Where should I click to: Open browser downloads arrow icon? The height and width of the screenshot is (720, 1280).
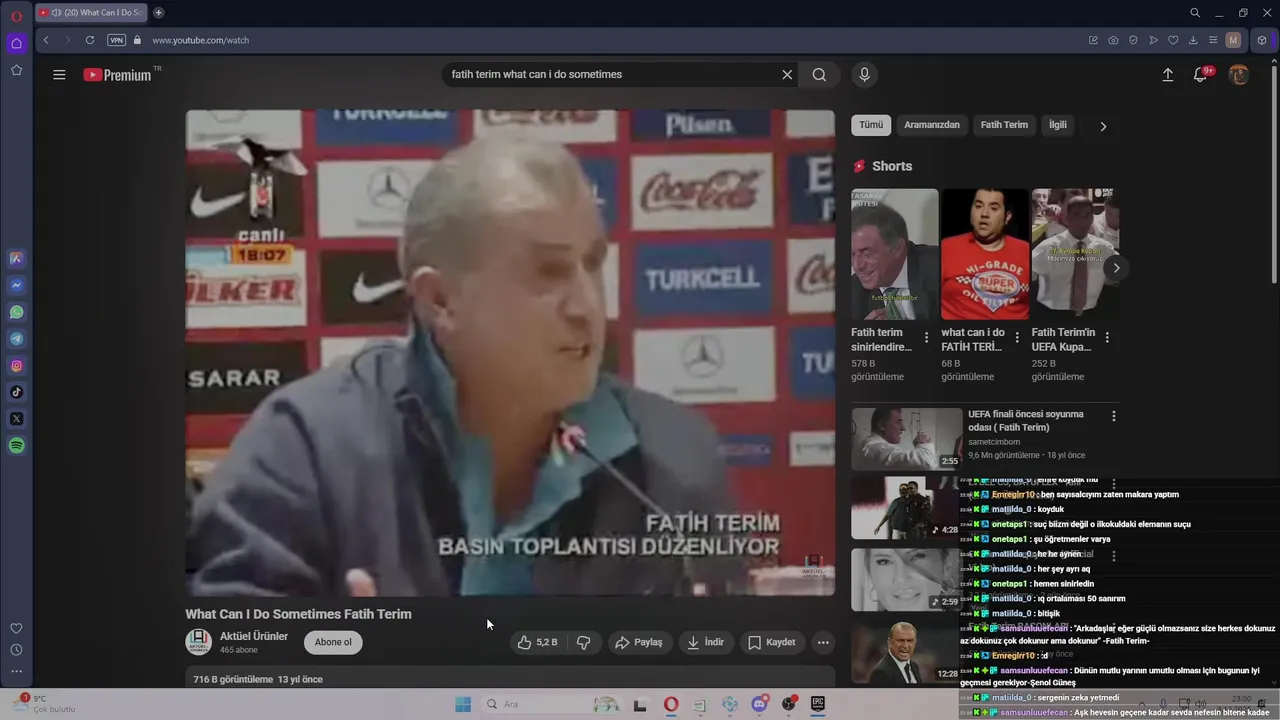(x=1193, y=40)
